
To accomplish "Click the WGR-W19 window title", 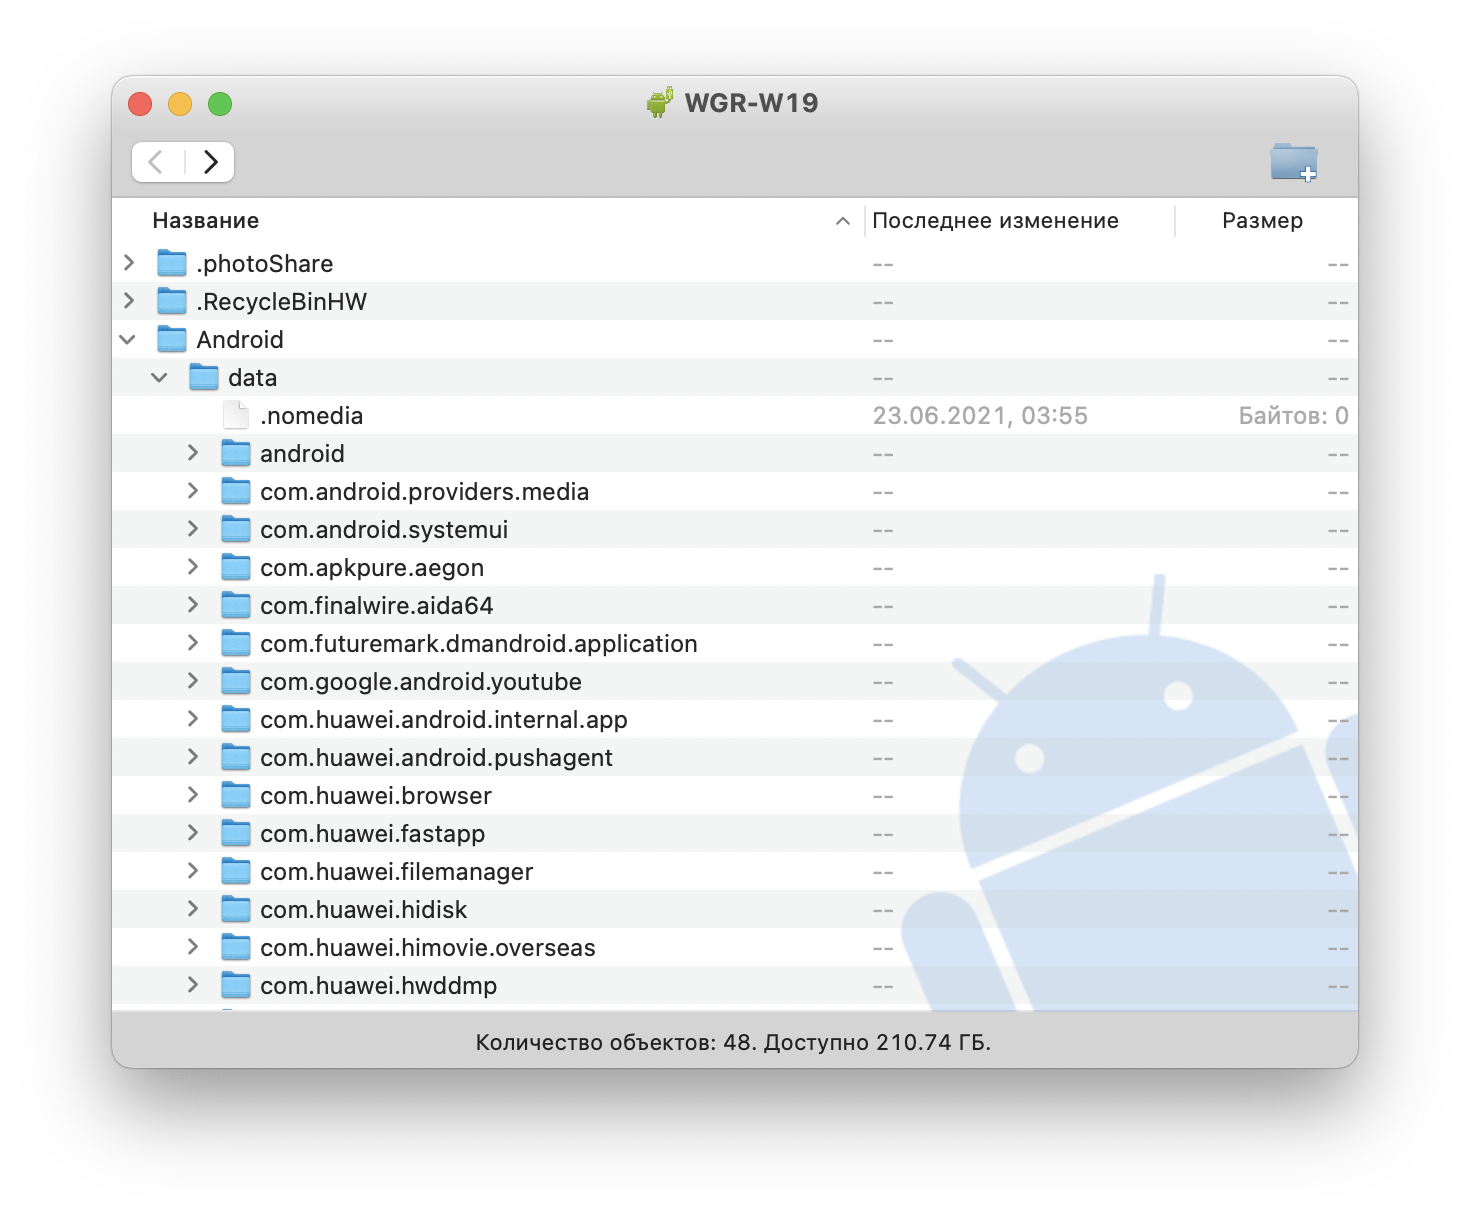I will pyautogui.click(x=752, y=103).
